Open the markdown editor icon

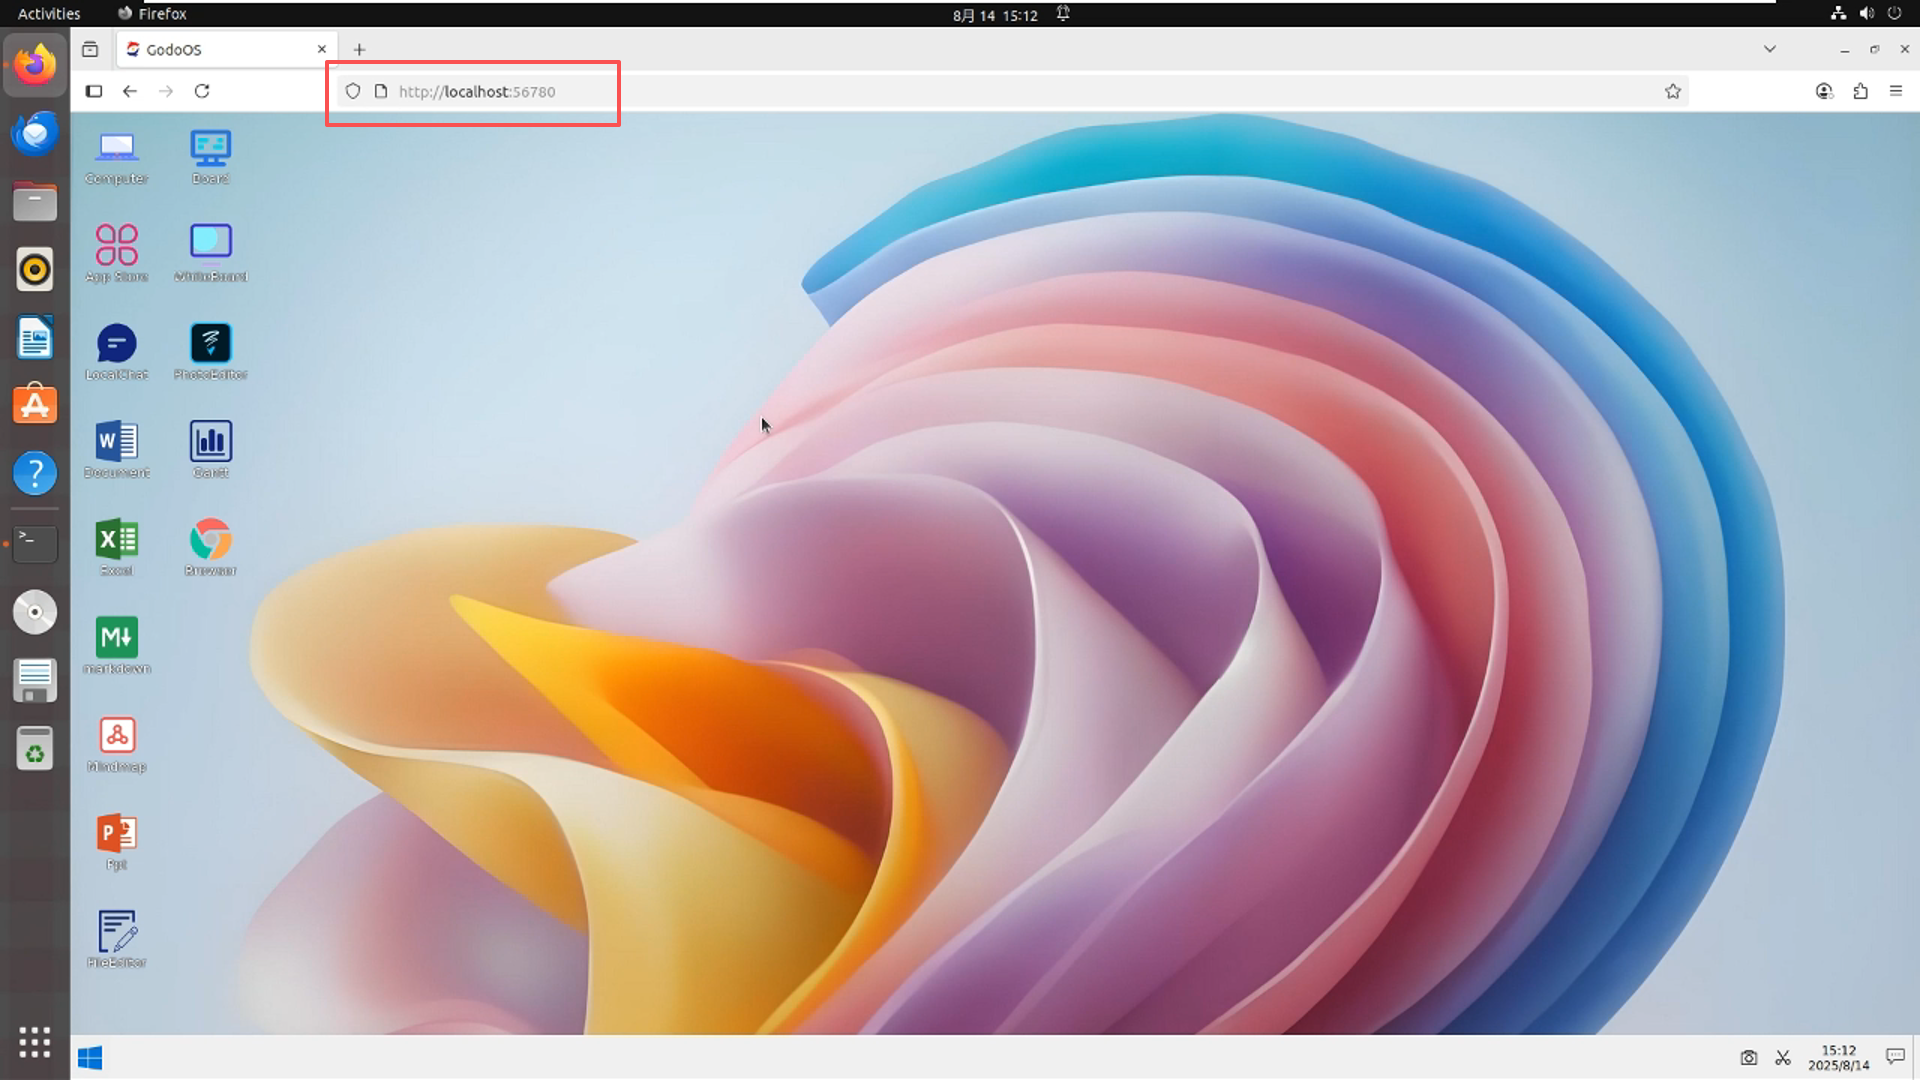click(x=117, y=646)
